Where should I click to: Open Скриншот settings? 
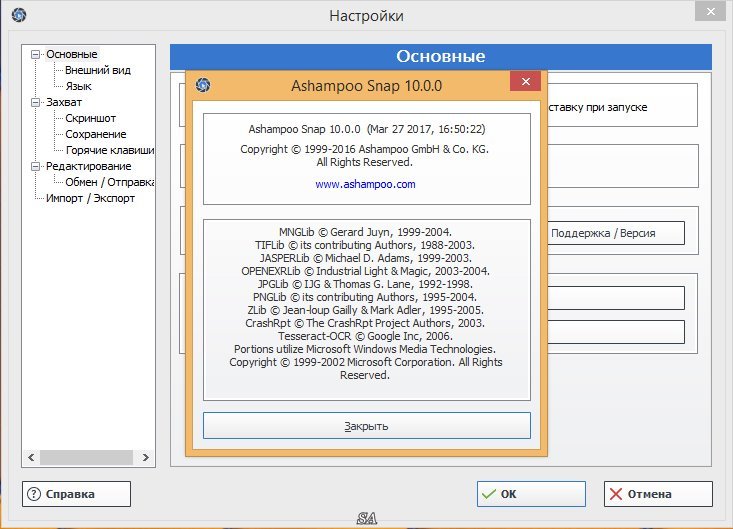click(x=90, y=118)
